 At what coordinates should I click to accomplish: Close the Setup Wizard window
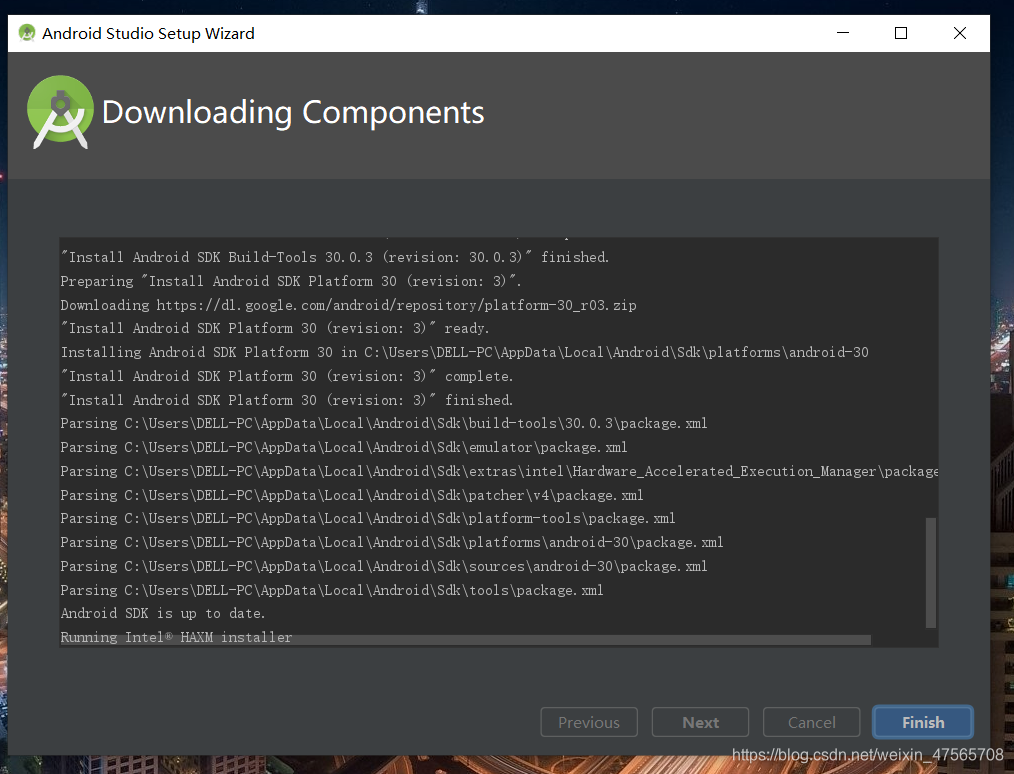pyautogui.click(x=960, y=33)
